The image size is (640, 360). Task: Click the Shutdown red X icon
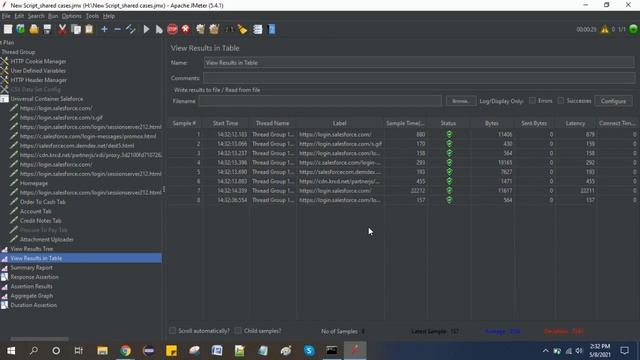tap(186, 29)
